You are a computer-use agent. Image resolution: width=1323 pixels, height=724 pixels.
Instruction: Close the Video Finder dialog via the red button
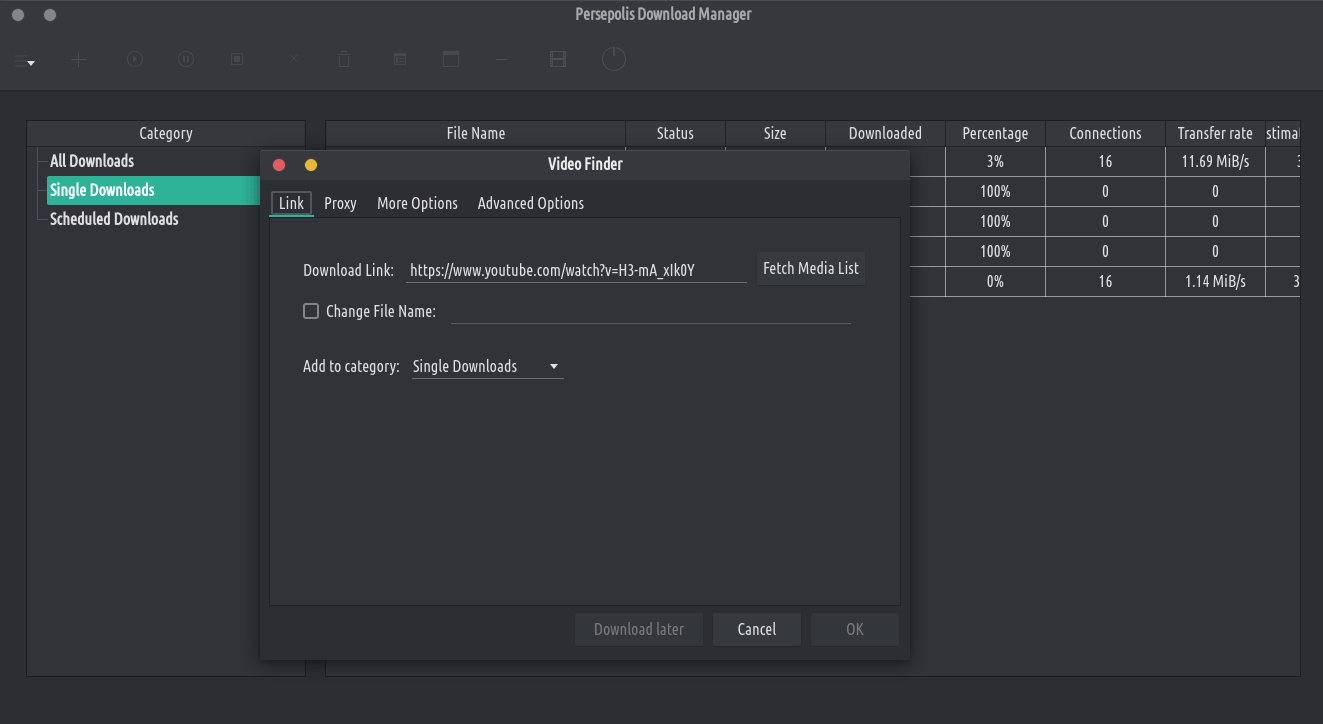coord(280,165)
